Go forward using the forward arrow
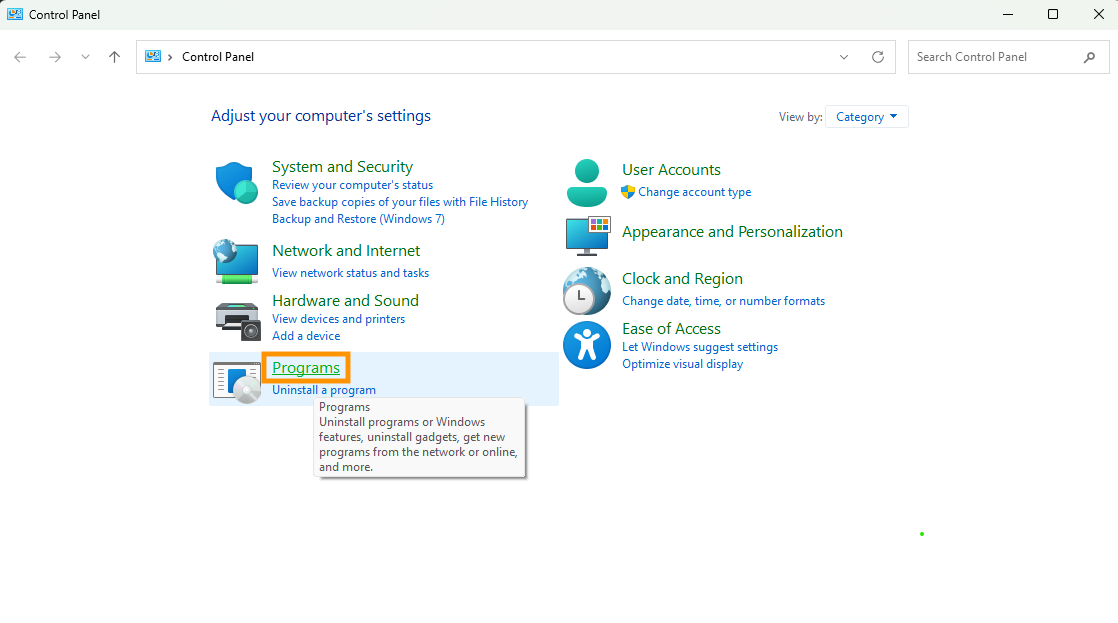 (54, 57)
